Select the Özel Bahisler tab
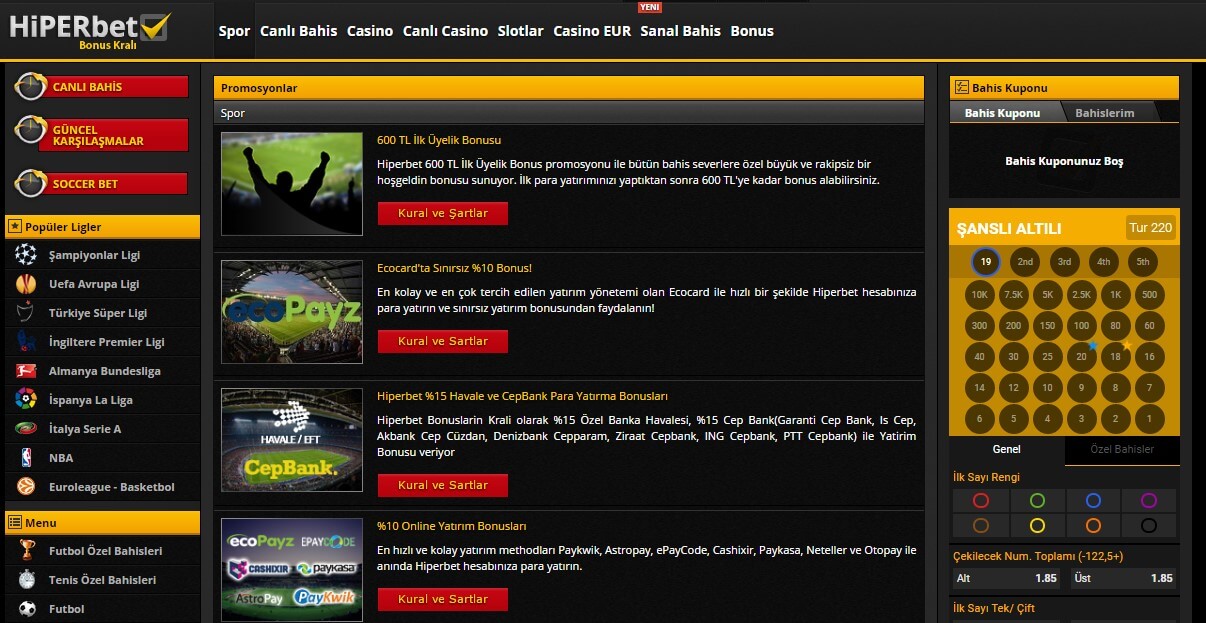 (1122, 450)
